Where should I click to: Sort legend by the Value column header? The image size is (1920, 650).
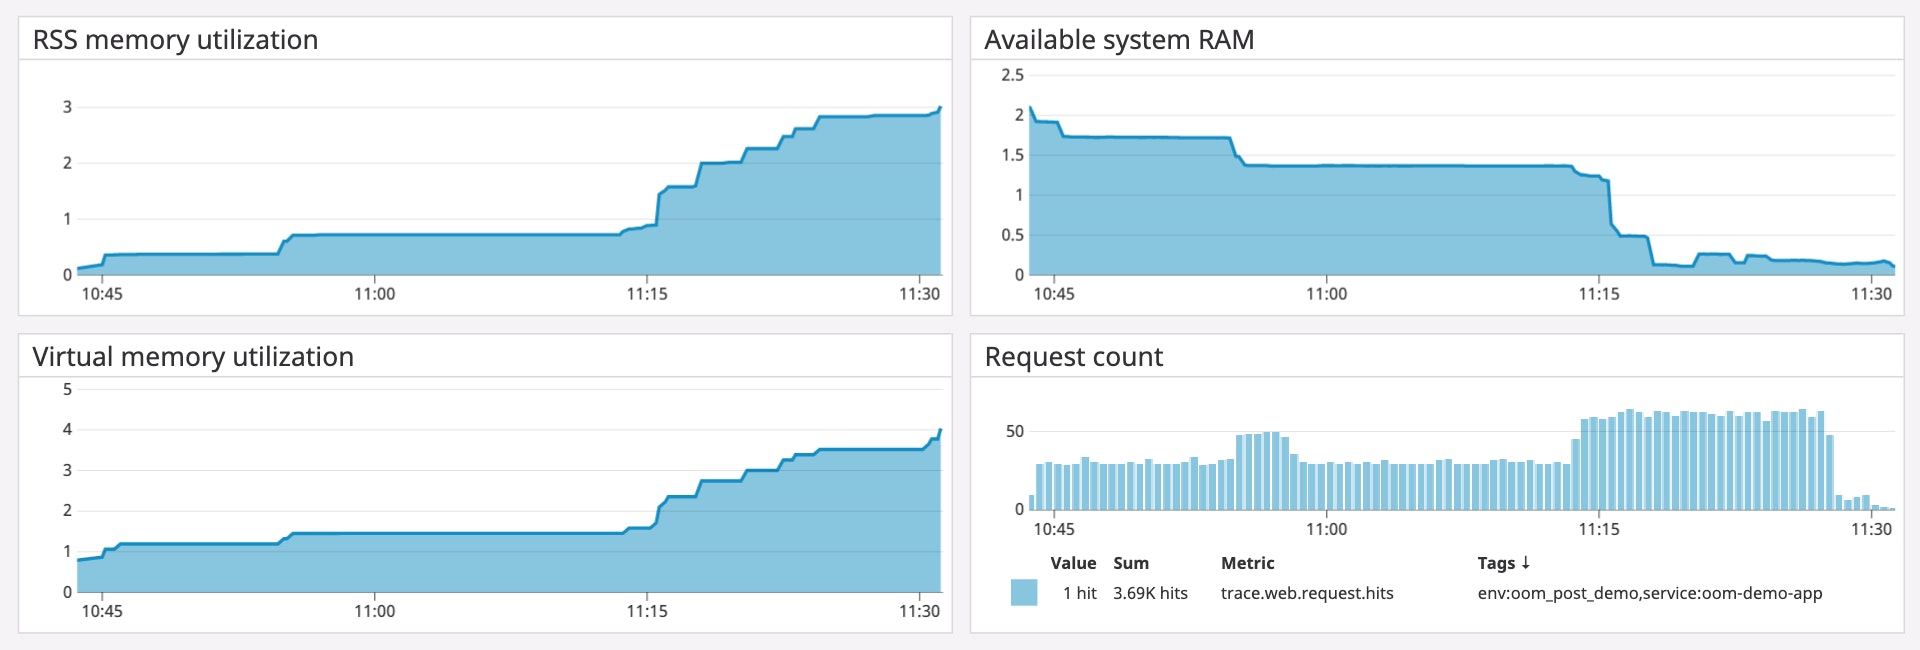[x=1072, y=563]
